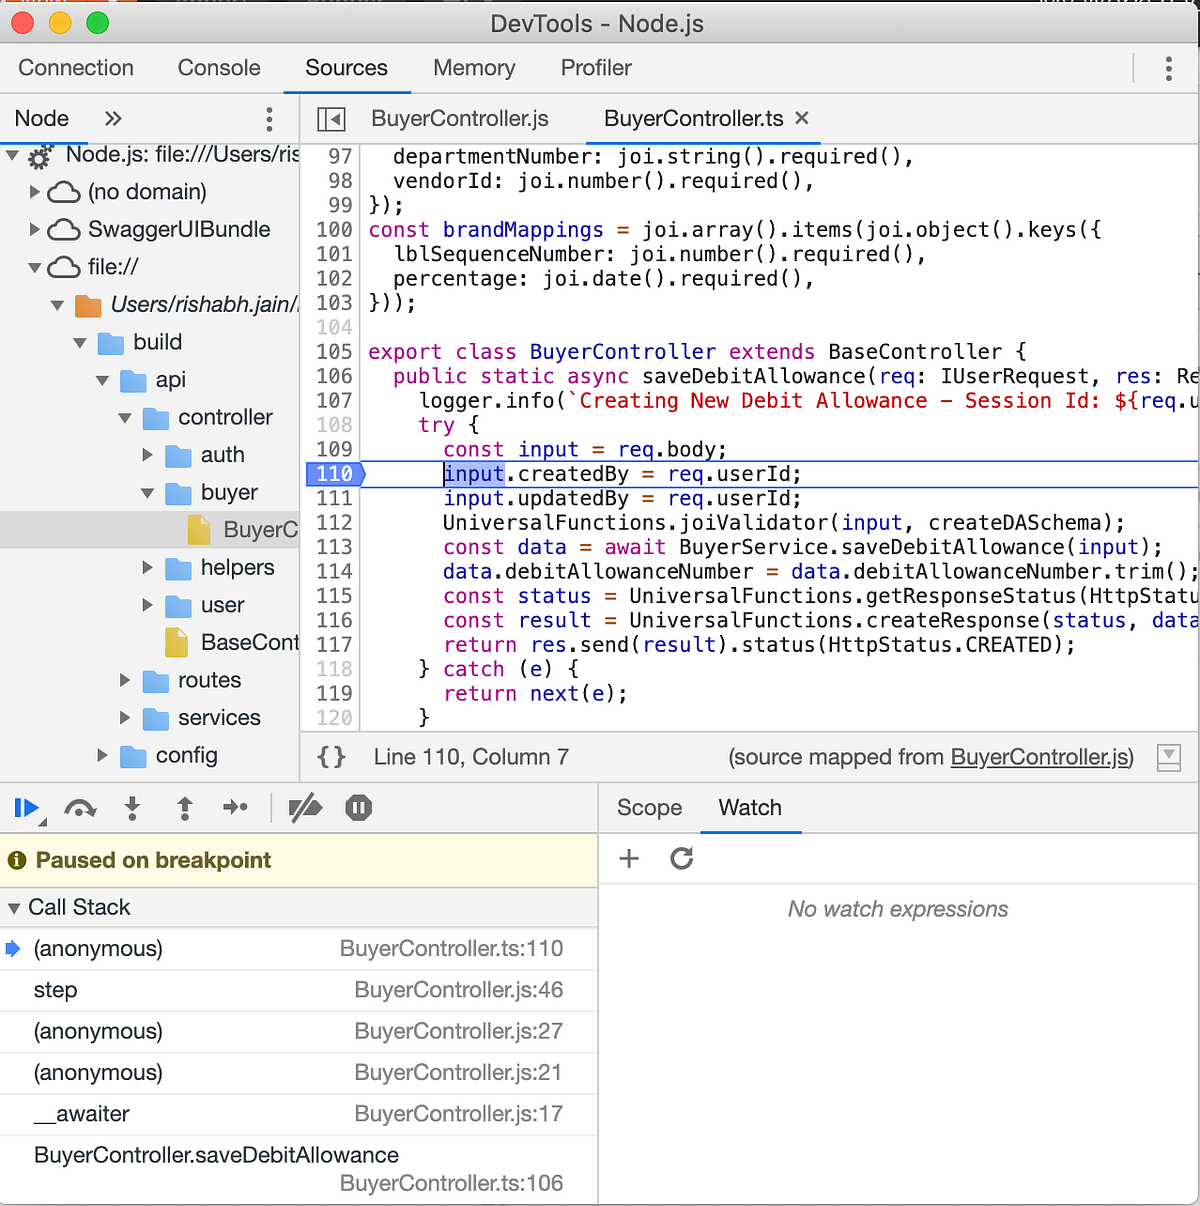Click the Step out of current function icon
The image size is (1200, 1206).
pyautogui.click(x=184, y=808)
